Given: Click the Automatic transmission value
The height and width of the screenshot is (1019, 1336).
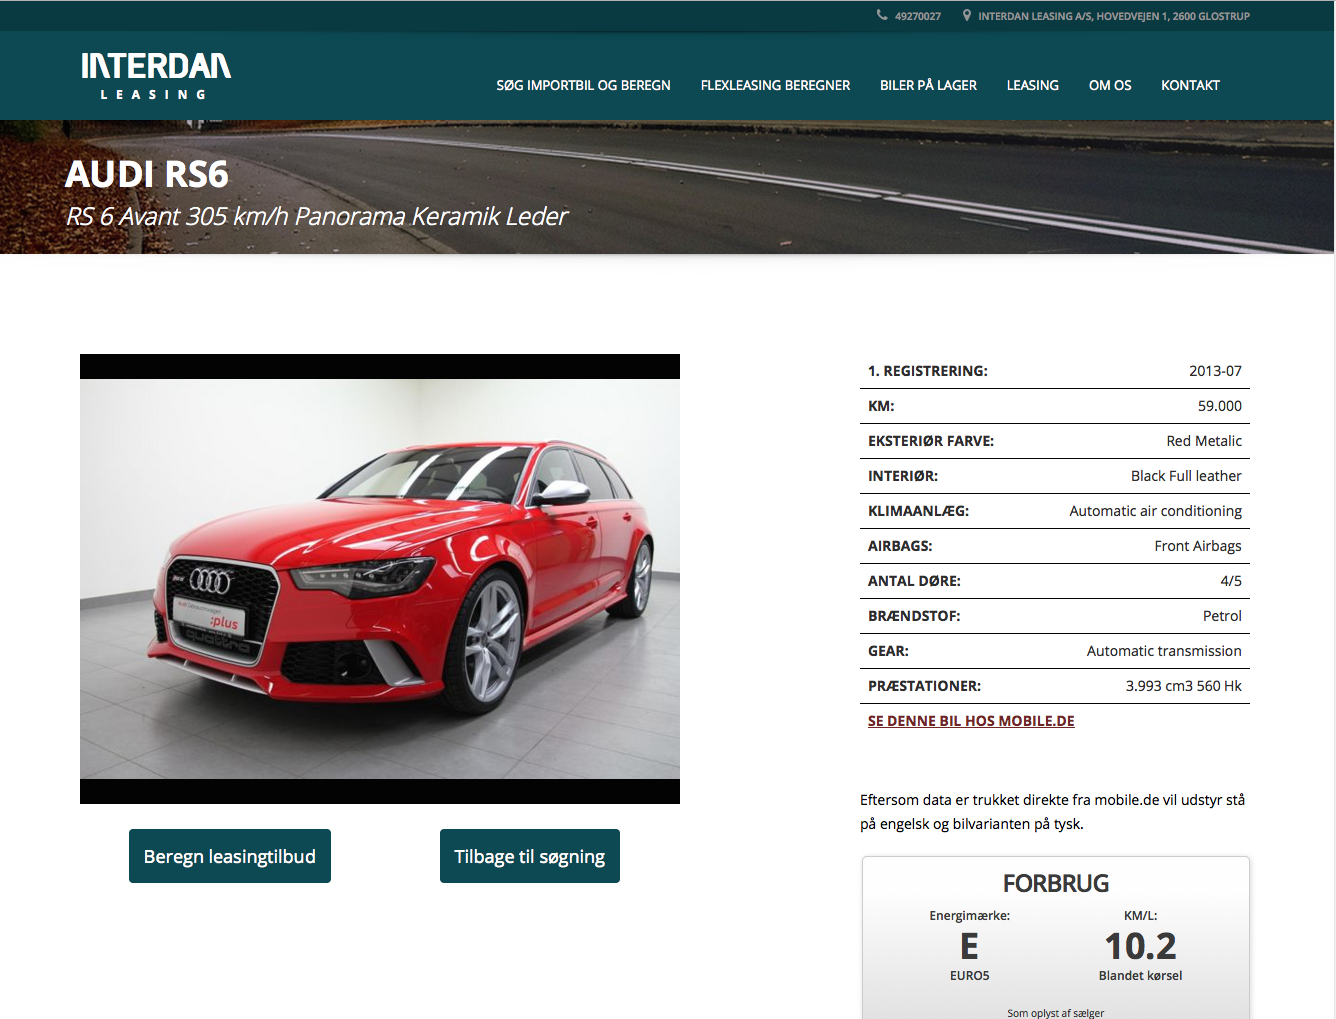Looking at the screenshot, I should tap(1164, 651).
